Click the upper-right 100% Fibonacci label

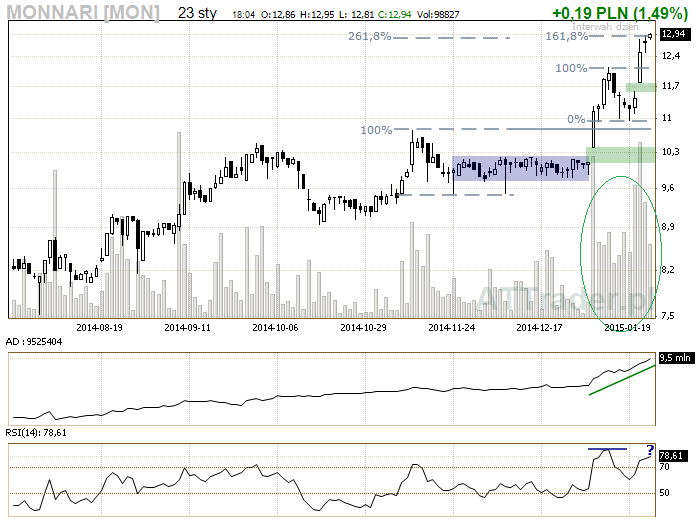pyautogui.click(x=571, y=68)
